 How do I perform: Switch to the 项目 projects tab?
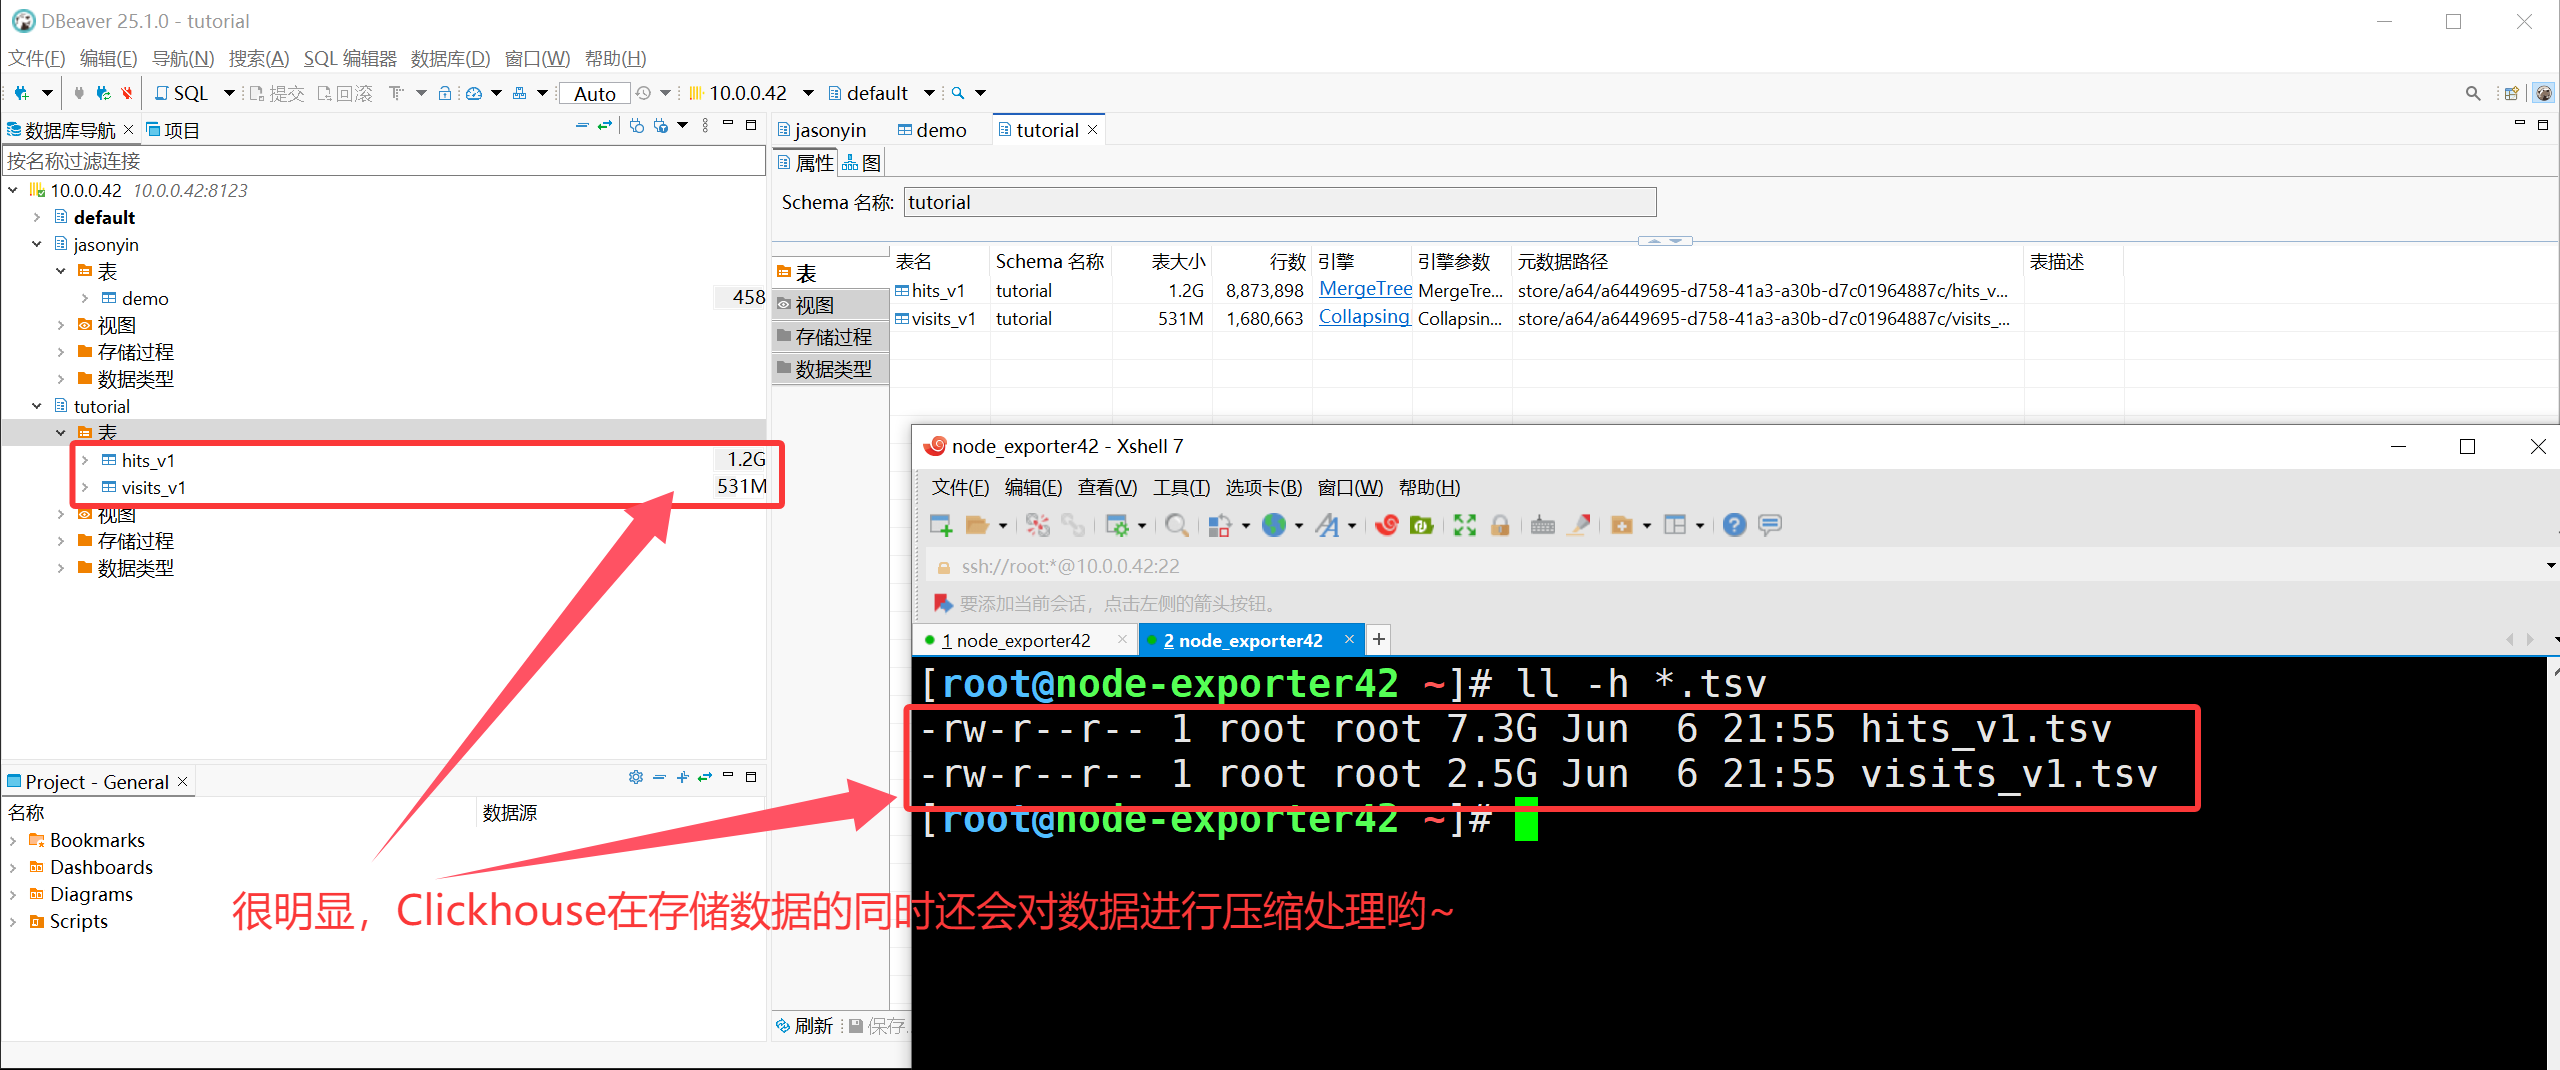click(x=173, y=130)
